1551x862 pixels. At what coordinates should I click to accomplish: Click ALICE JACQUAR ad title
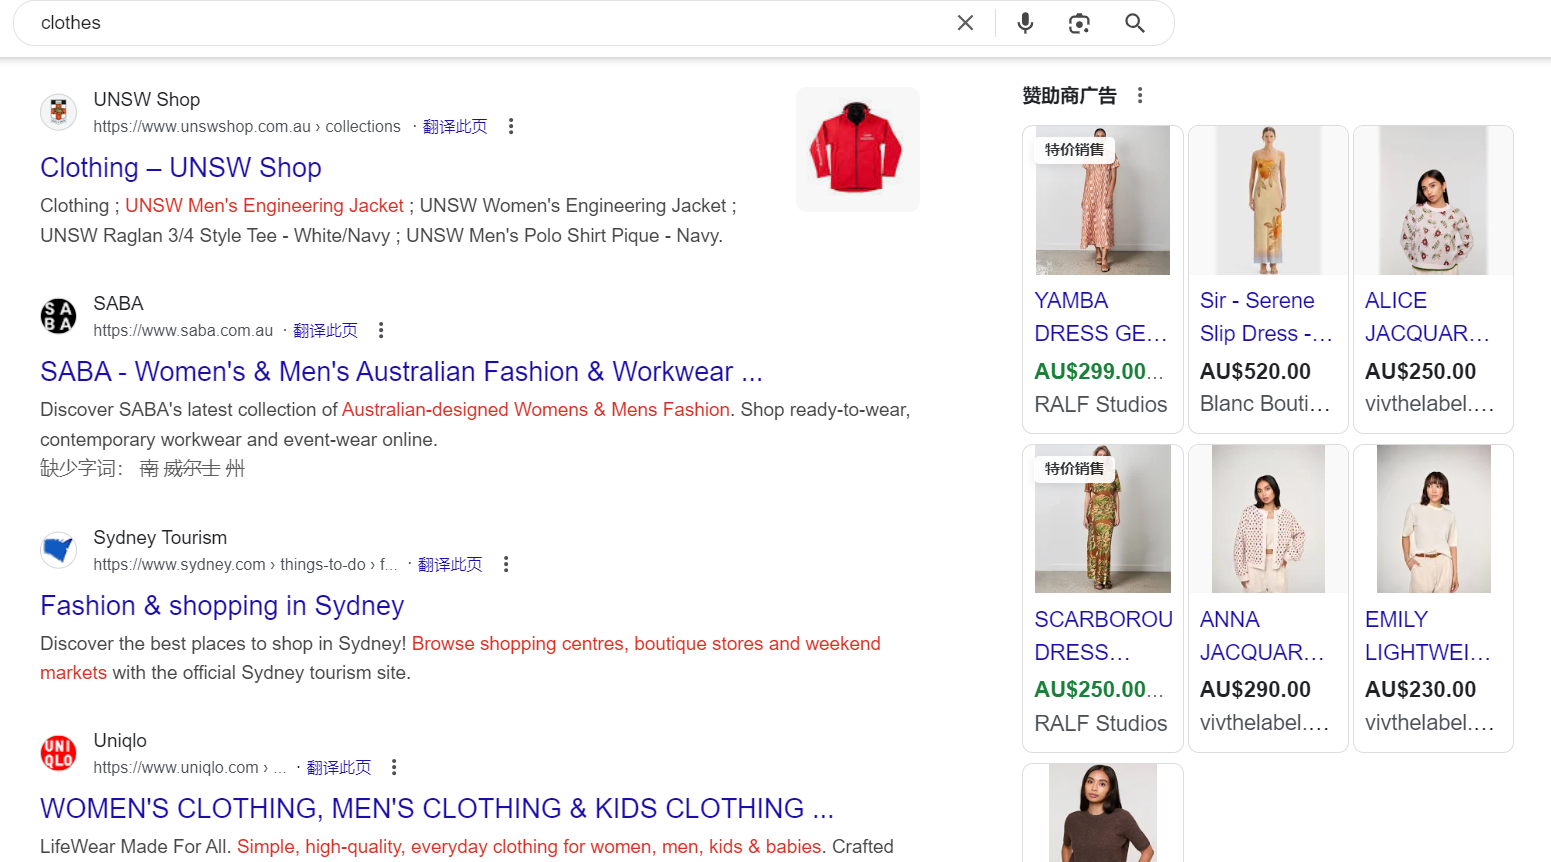pyautogui.click(x=1428, y=317)
